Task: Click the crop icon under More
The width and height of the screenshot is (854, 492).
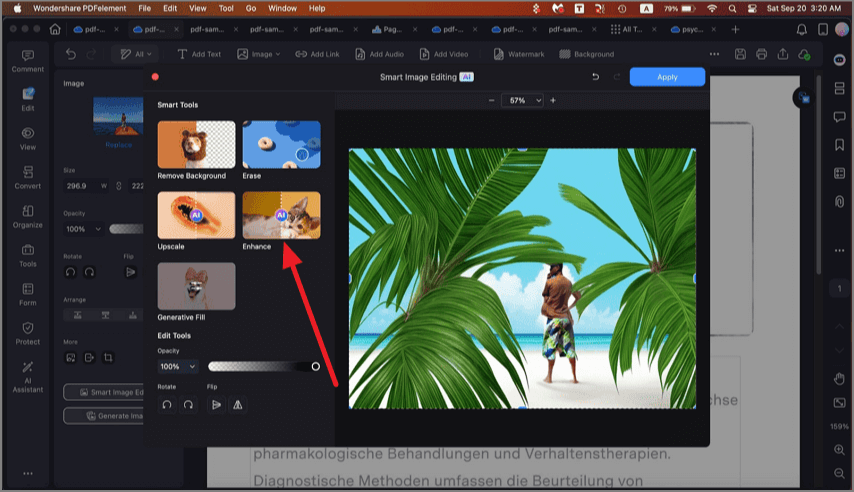Action: click(x=108, y=357)
